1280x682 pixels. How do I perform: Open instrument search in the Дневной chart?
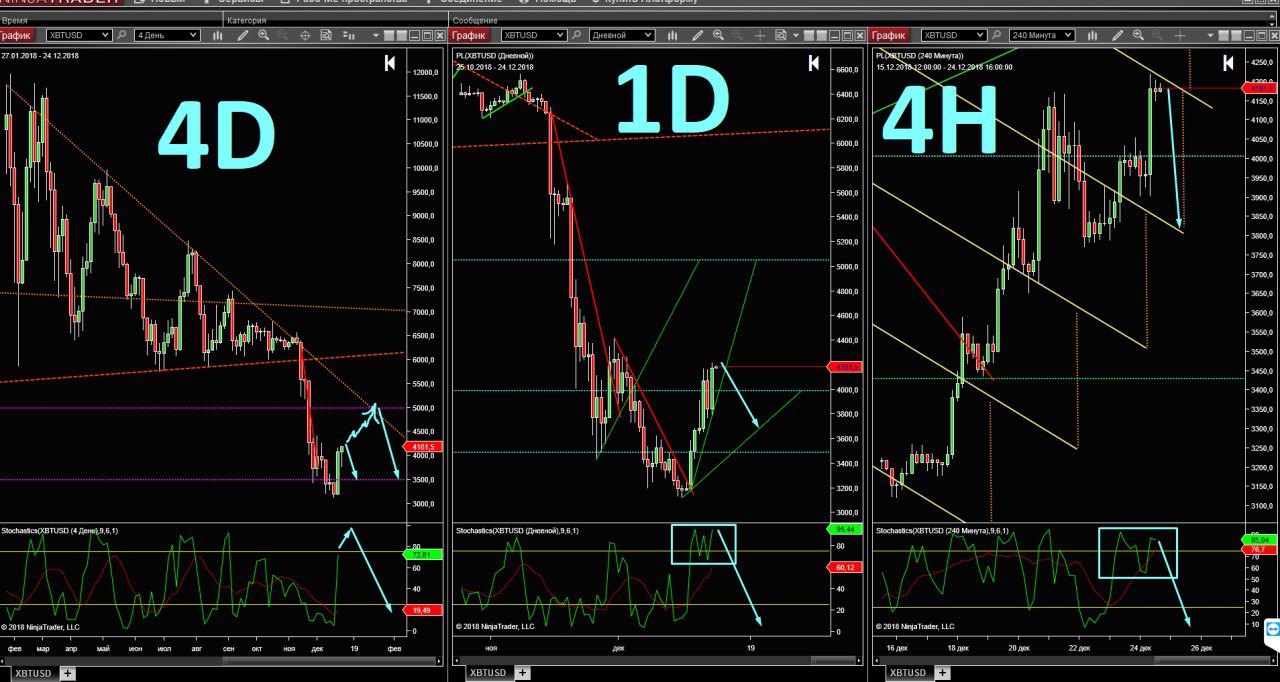tap(576, 35)
